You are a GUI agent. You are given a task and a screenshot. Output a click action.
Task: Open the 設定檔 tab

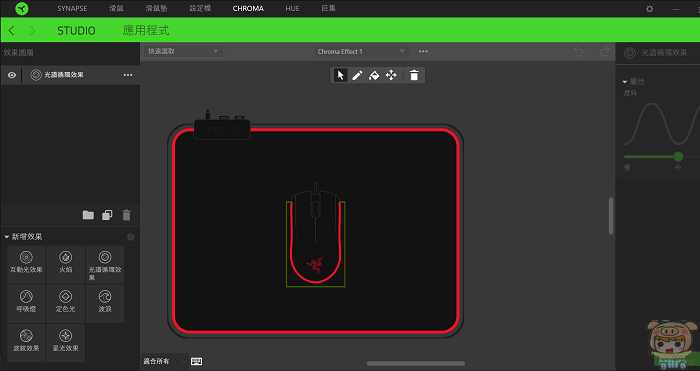click(x=200, y=8)
